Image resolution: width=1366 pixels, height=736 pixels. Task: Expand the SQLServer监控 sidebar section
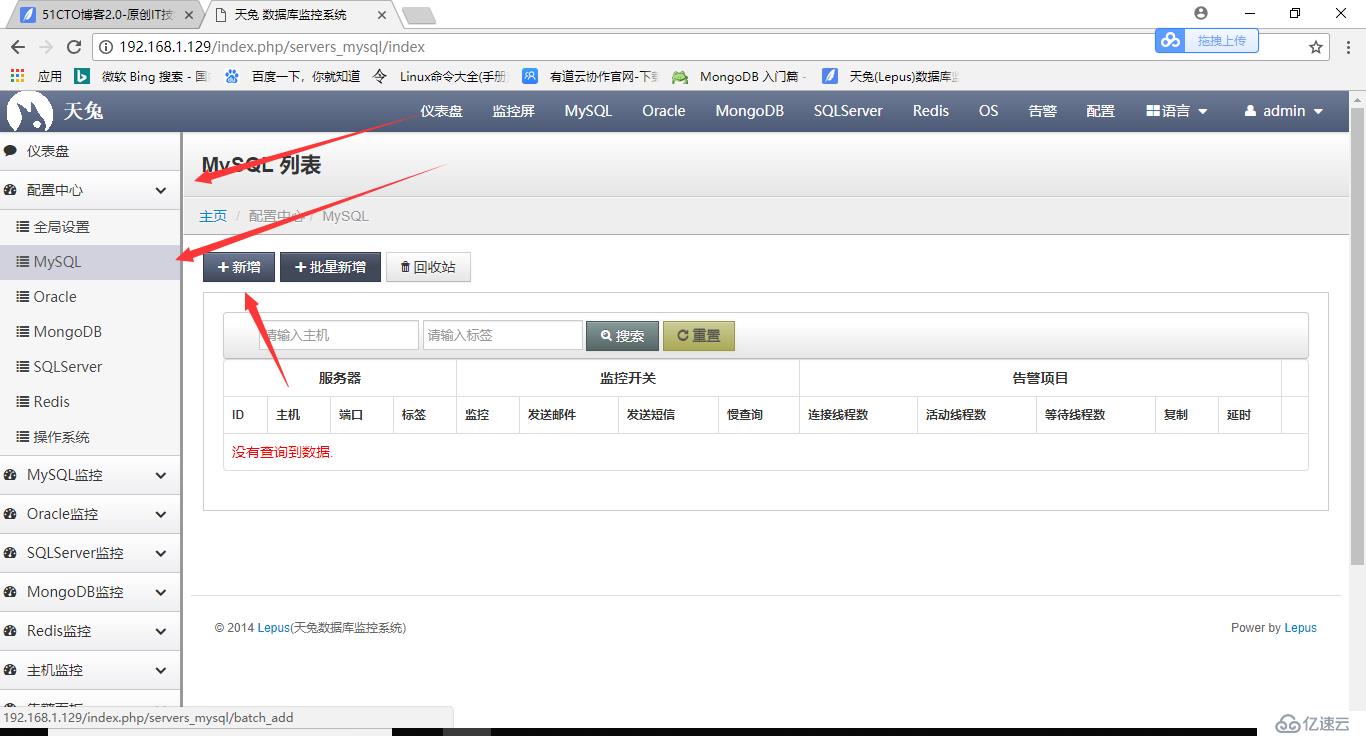(90, 553)
